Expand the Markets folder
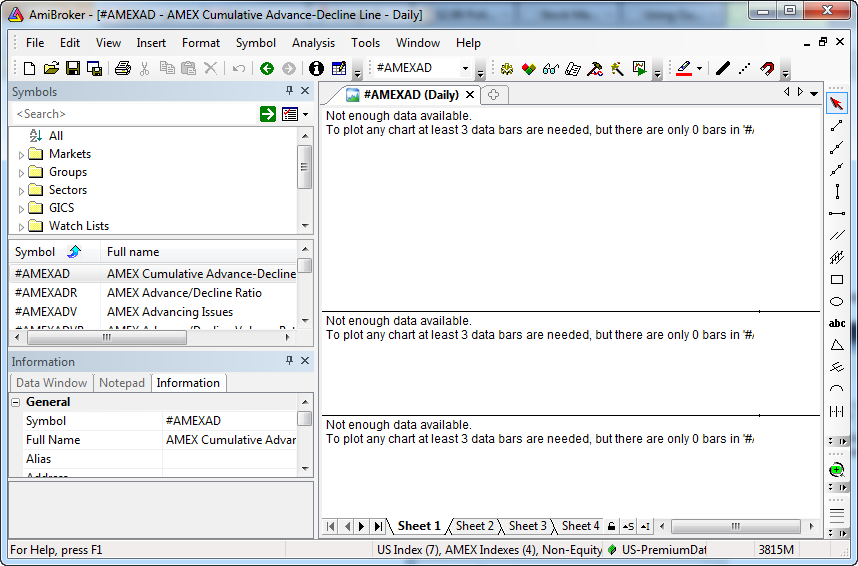858x566 pixels. [x=21, y=155]
